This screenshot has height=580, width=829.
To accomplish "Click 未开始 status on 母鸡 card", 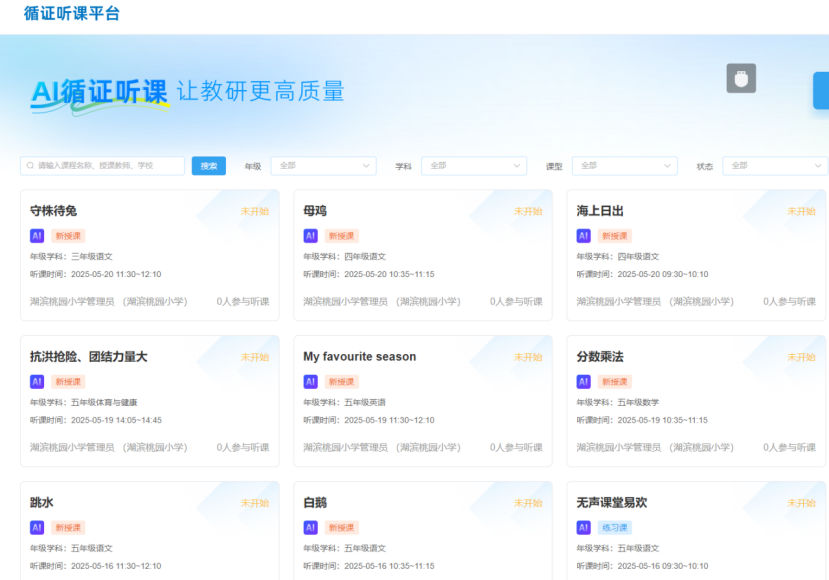I will 528,211.
